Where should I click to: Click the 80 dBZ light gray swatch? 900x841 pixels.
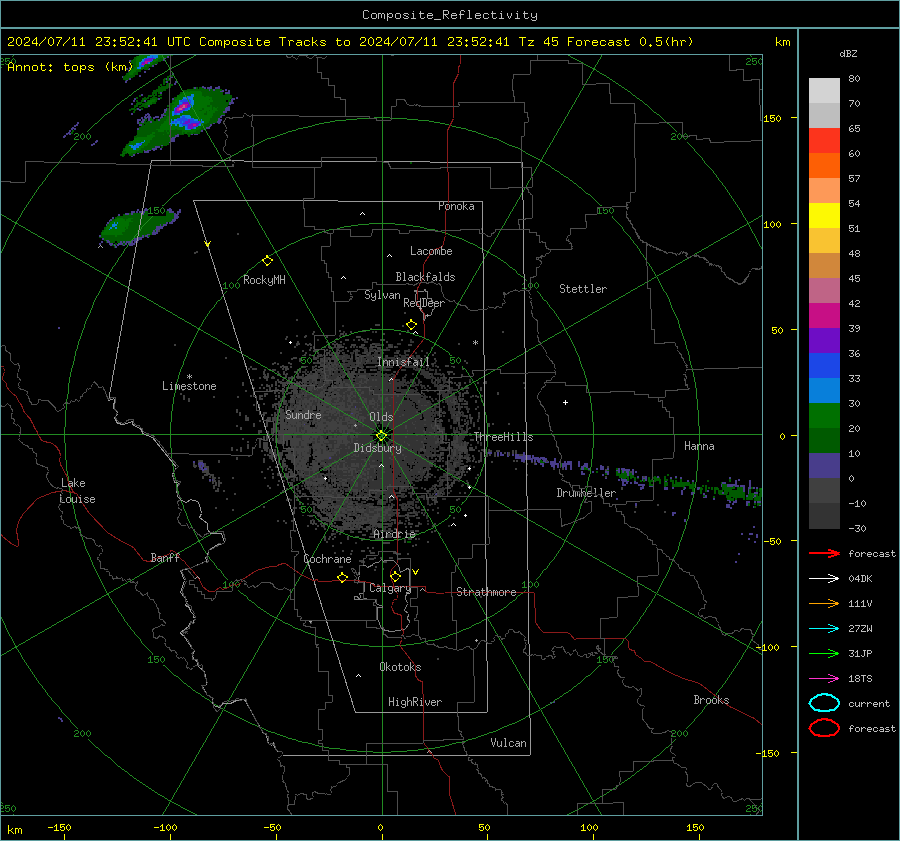pyautogui.click(x=824, y=91)
